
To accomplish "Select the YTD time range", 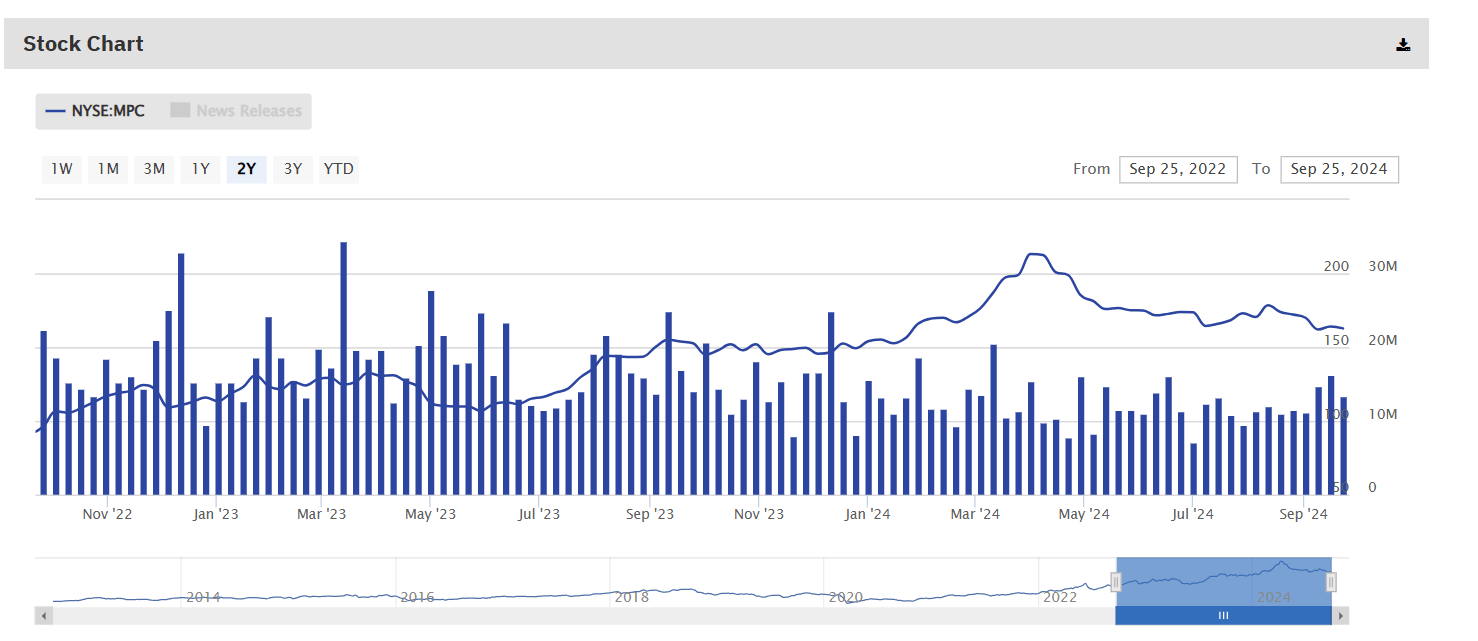I will [338, 169].
